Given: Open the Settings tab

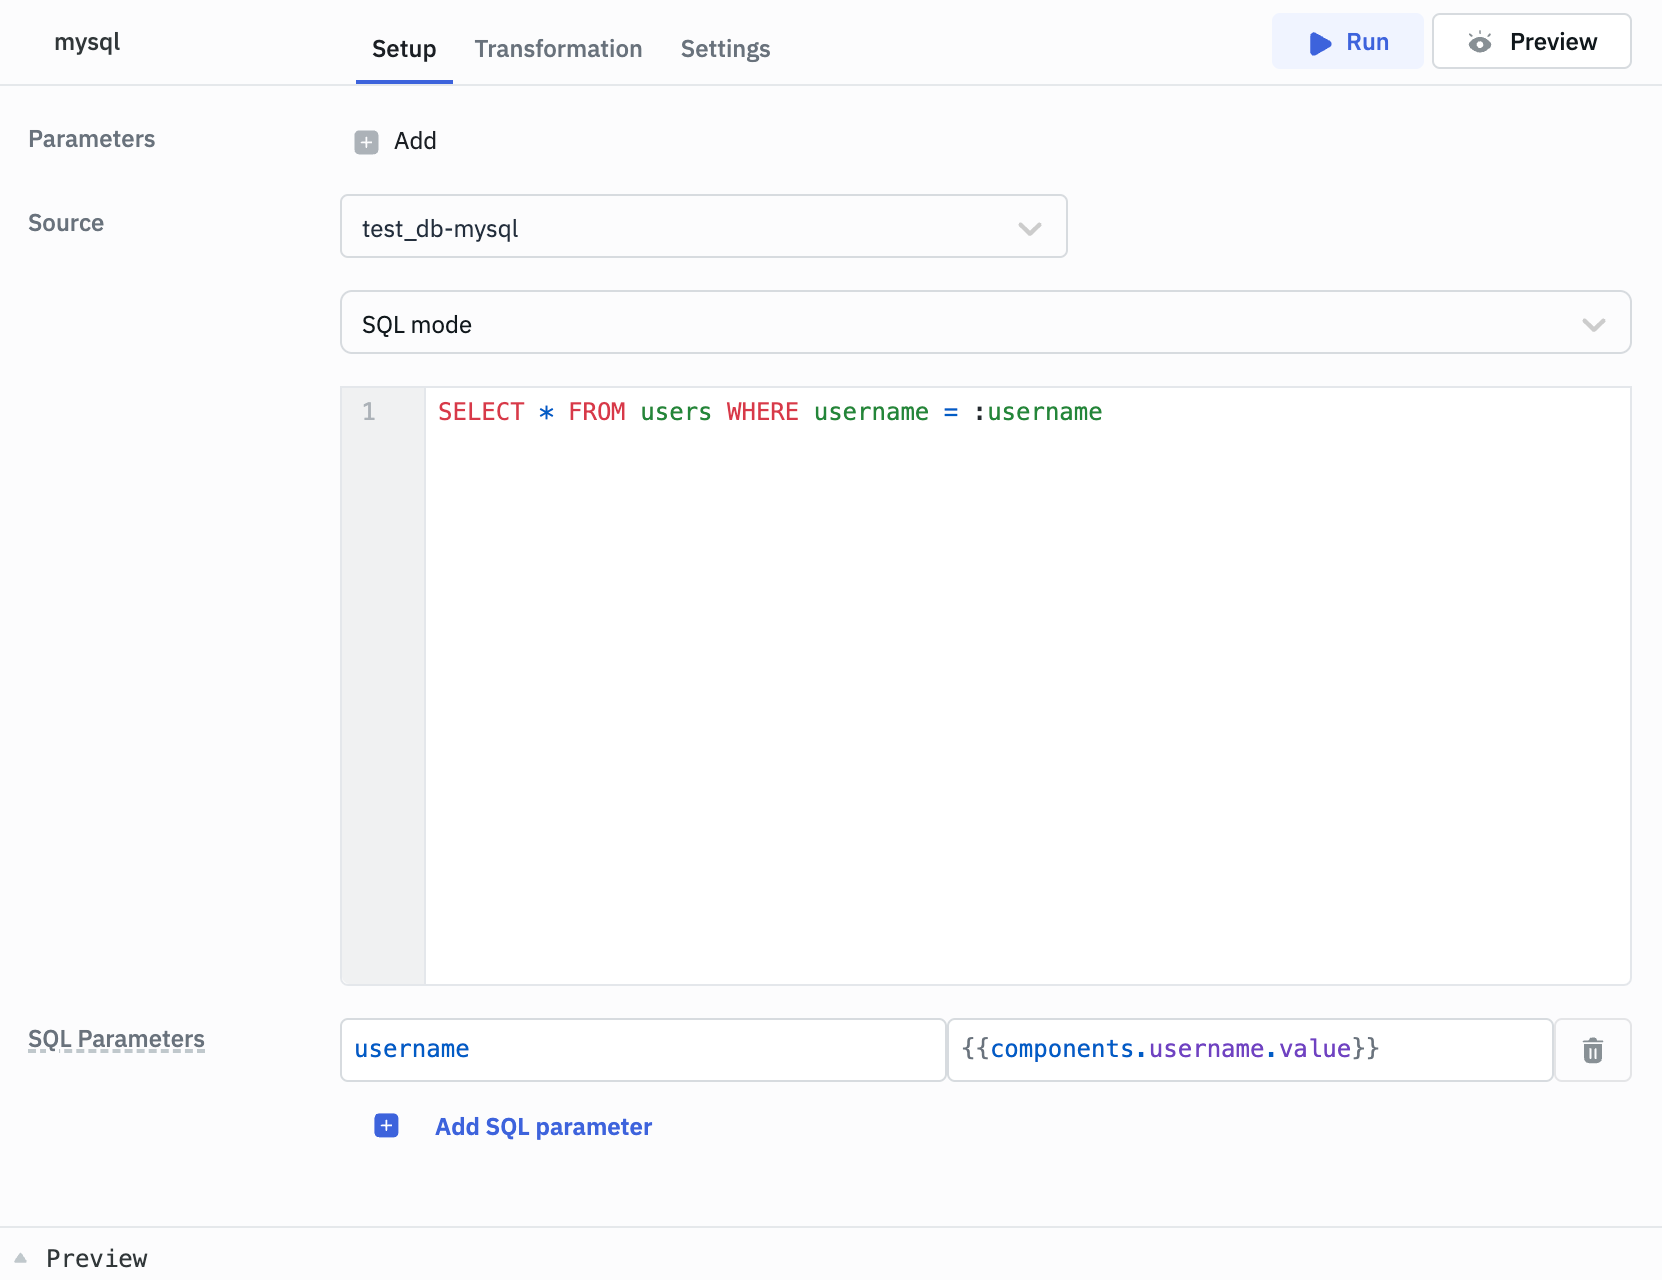Looking at the screenshot, I should [725, 49].
